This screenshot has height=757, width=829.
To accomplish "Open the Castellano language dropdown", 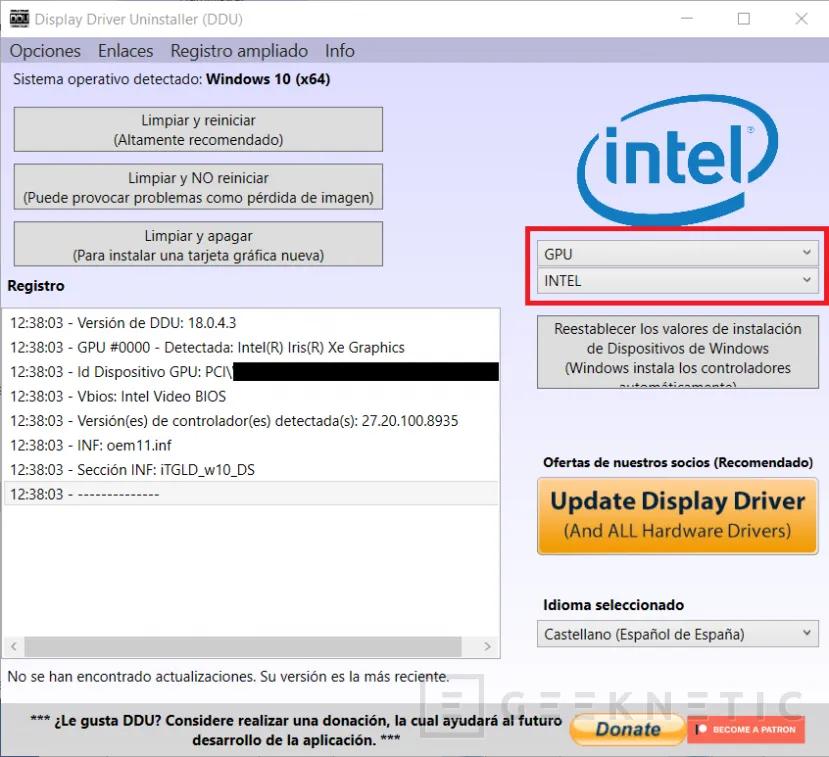I will click(677, 634).
